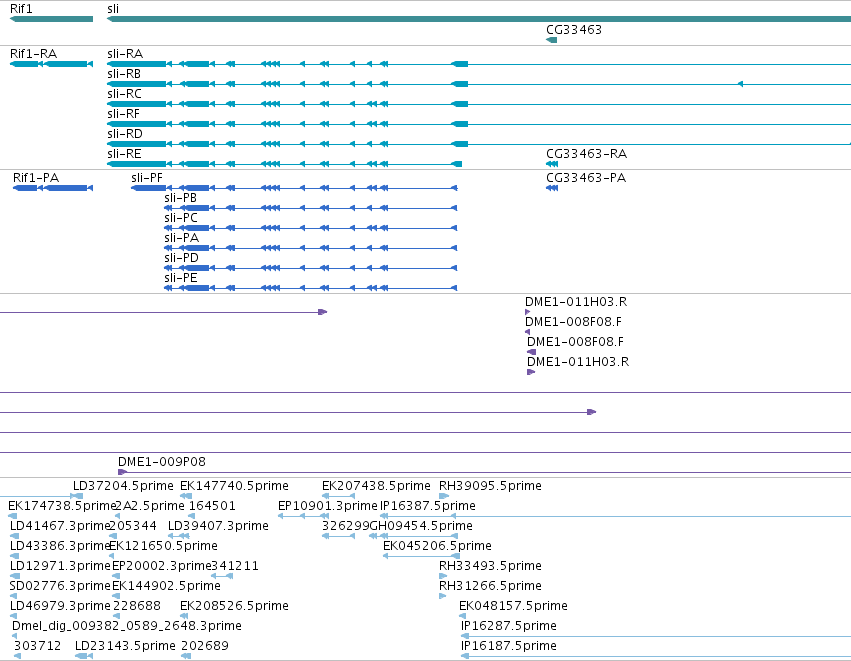Select the LD37204.5prime EST label
This screenshot has height=661, width=851.
click(123, 486)
